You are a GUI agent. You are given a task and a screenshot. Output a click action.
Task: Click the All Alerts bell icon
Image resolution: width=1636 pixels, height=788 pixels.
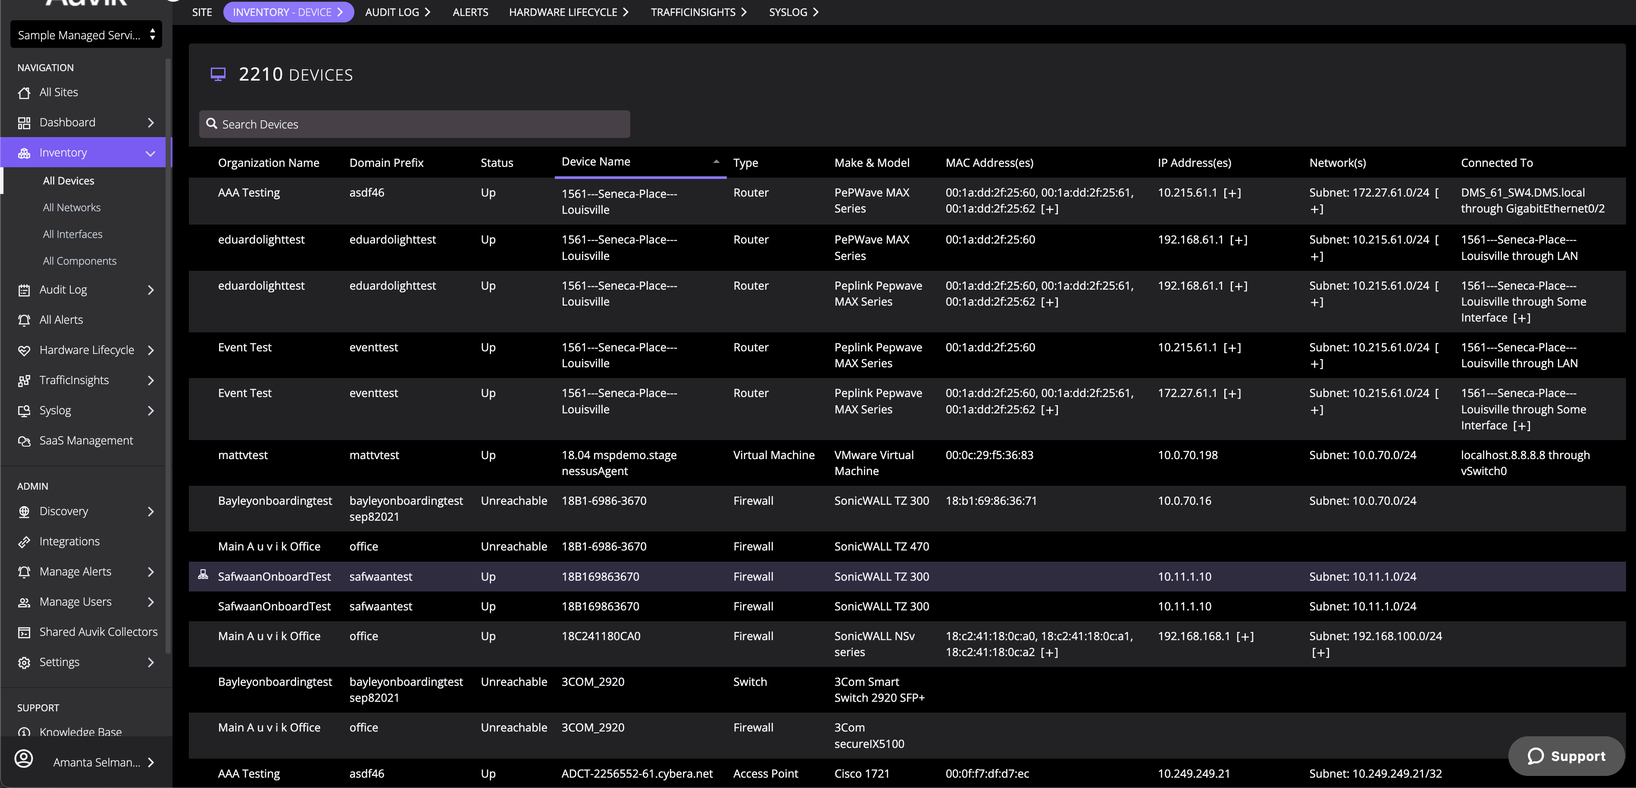[24, 320]
